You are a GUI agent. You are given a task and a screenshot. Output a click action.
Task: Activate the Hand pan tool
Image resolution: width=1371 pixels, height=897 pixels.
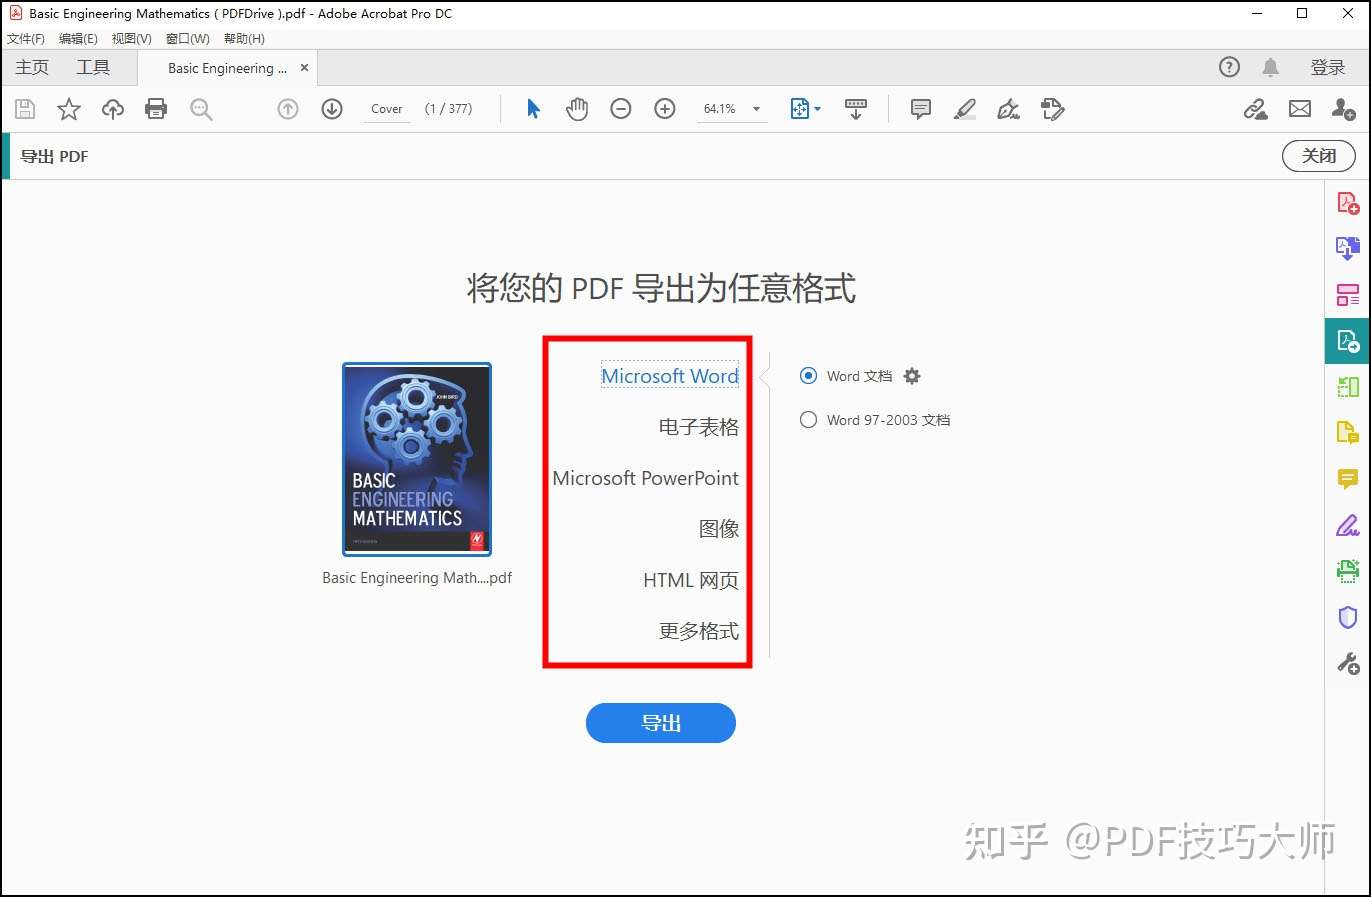[577, 109]
